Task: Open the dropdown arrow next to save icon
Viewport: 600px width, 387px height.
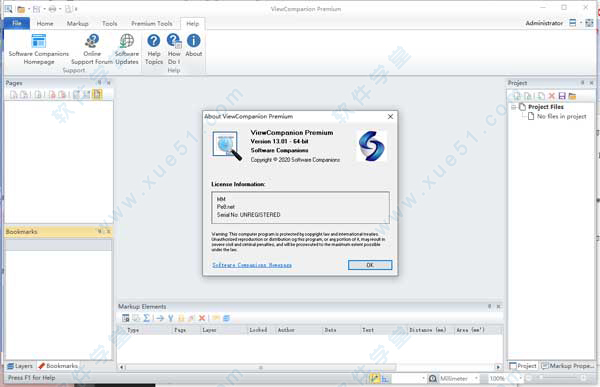Action: coord(44,9)
